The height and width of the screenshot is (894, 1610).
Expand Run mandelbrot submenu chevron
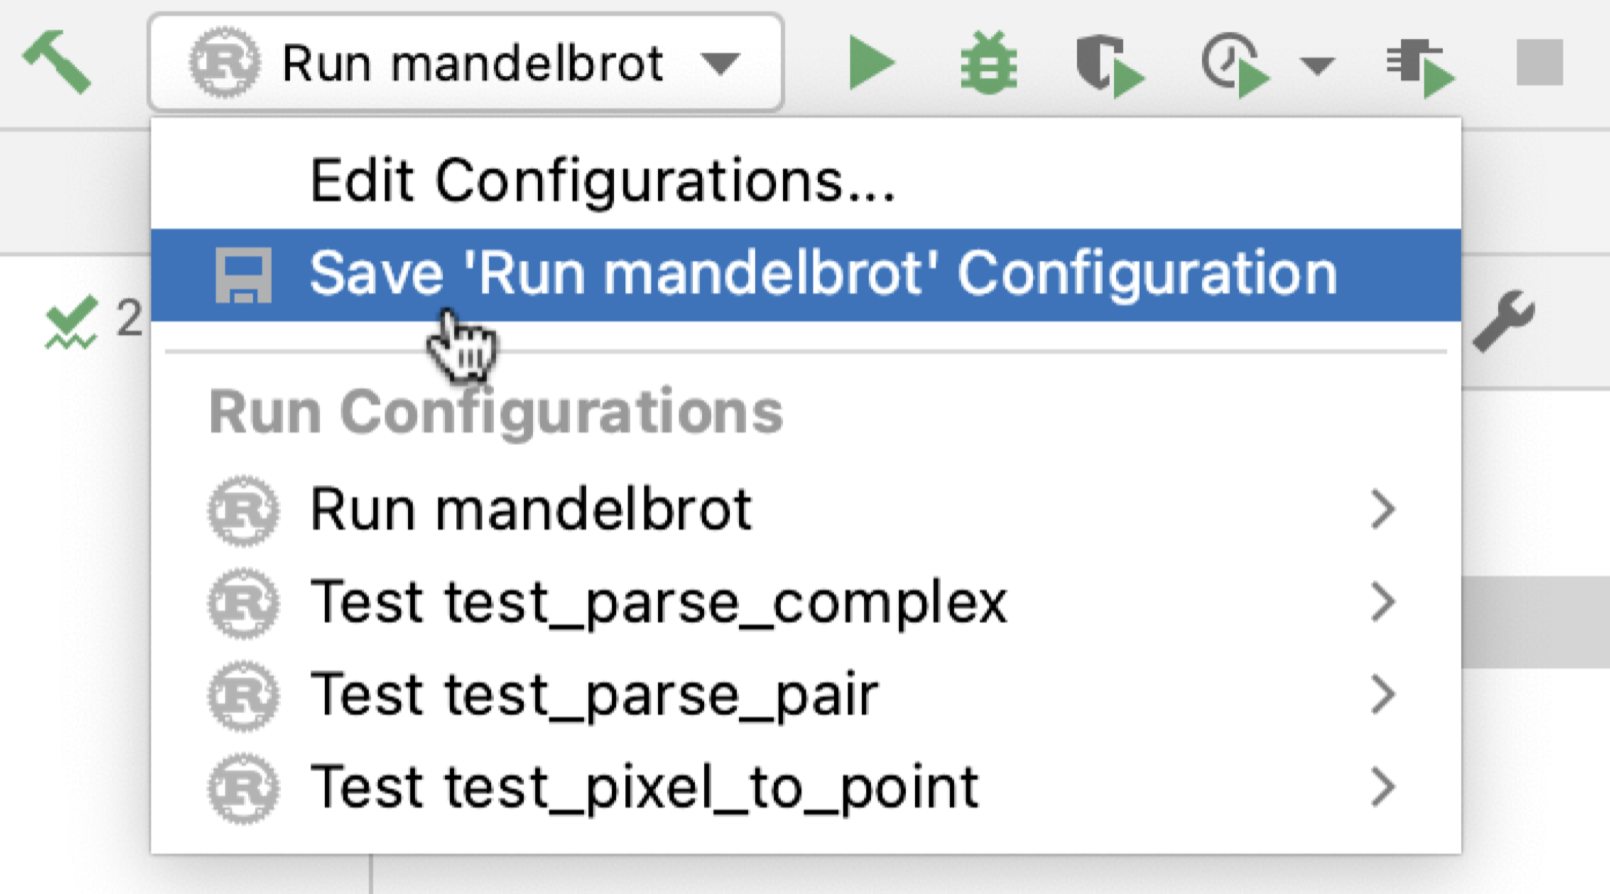click(x=1383, y=510)
